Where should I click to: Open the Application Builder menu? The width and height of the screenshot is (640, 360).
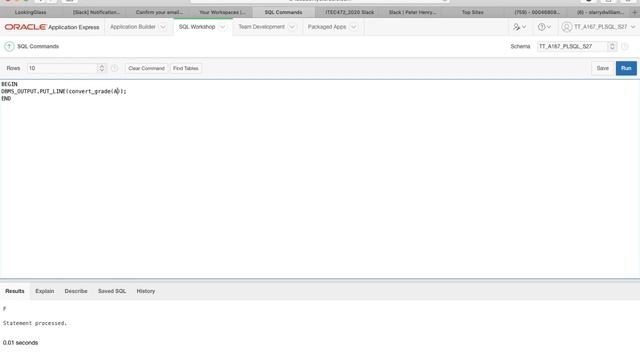[x=133, y=27]
